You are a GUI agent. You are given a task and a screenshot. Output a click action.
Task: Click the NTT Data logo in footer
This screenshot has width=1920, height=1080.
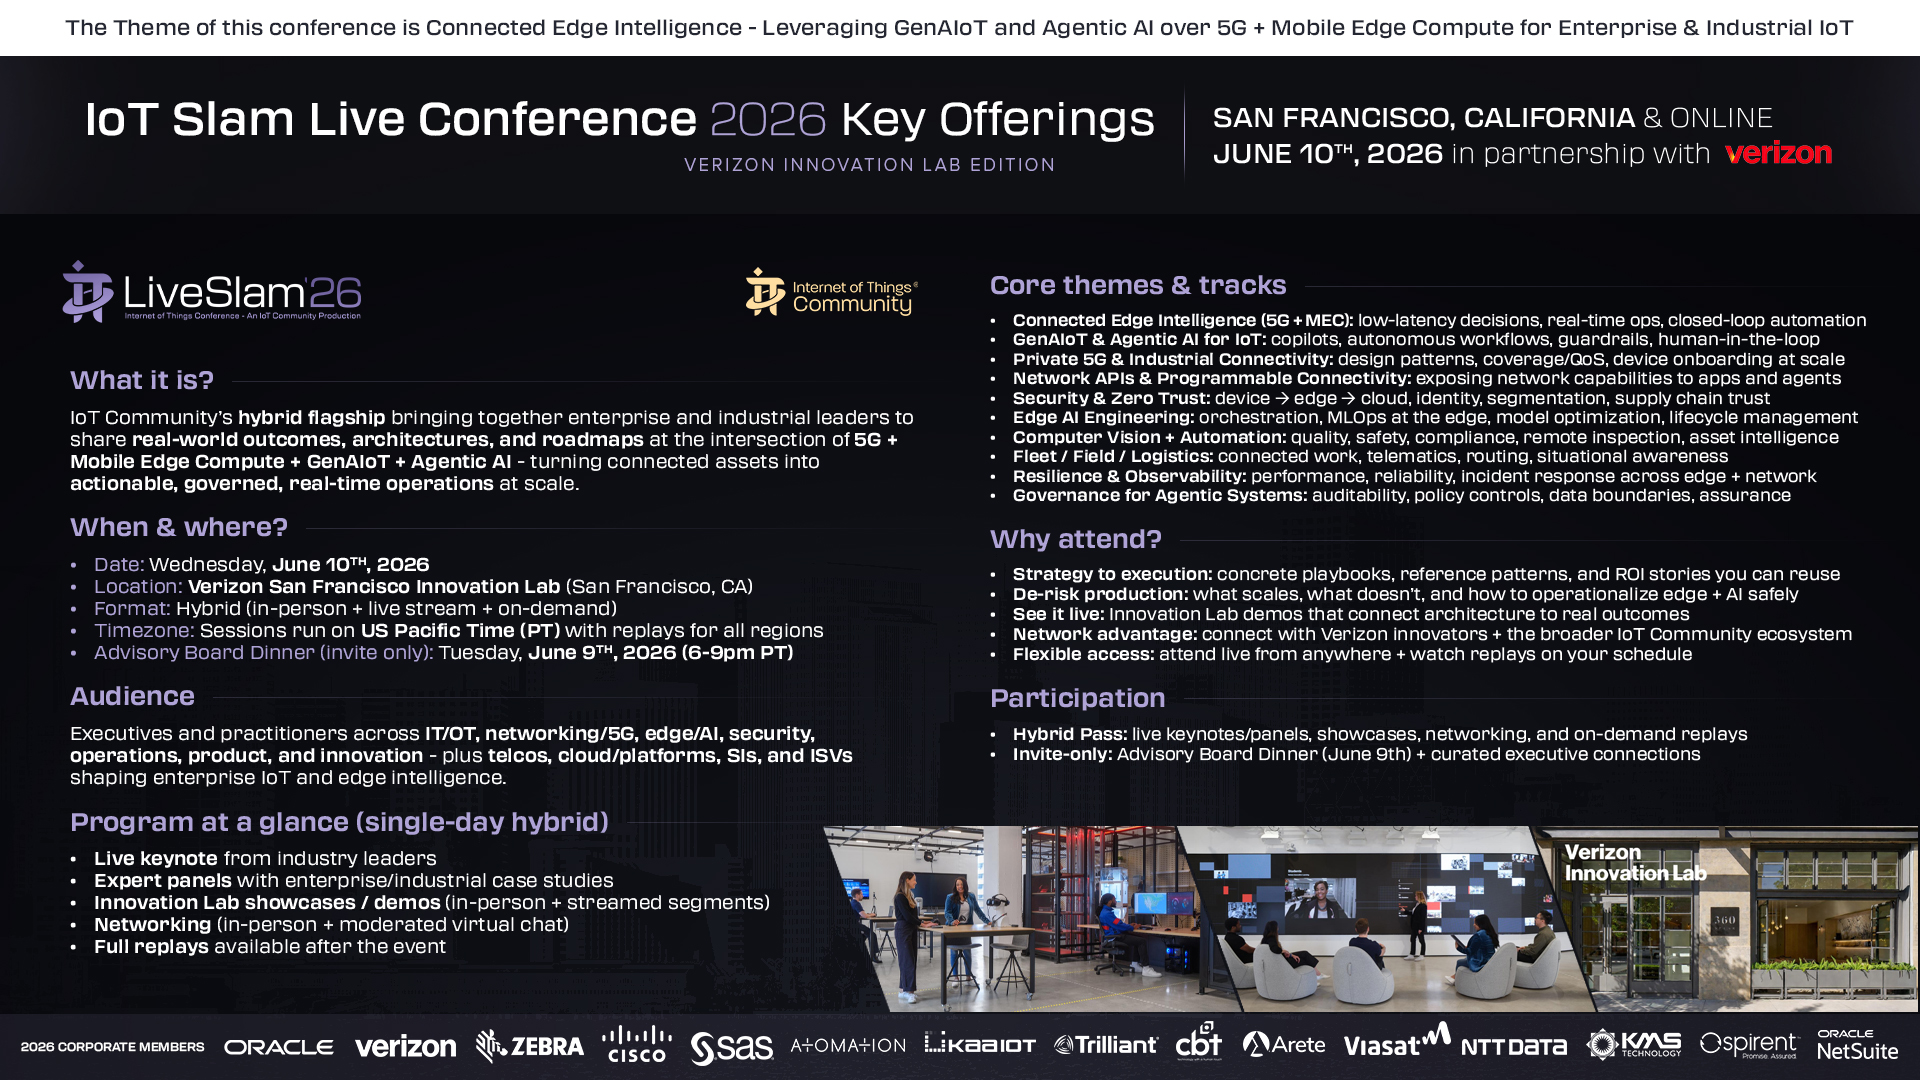(x=1513, y=1047)
